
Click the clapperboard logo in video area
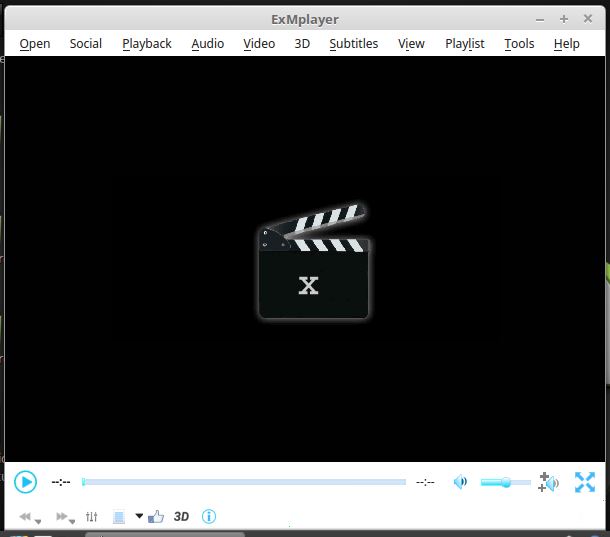pyautogui.click(x=314, y=261)
